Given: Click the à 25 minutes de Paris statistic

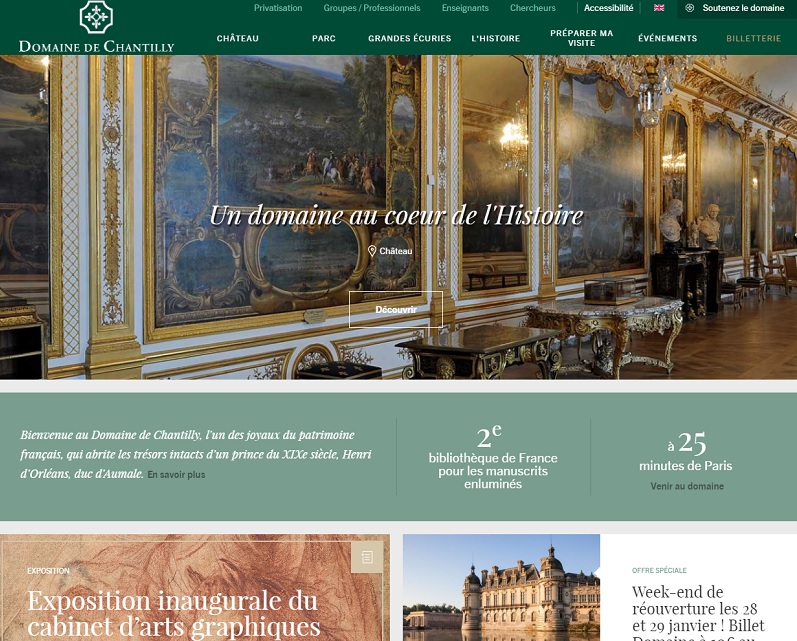Looking at the screenshot, I should coord(686,450).
